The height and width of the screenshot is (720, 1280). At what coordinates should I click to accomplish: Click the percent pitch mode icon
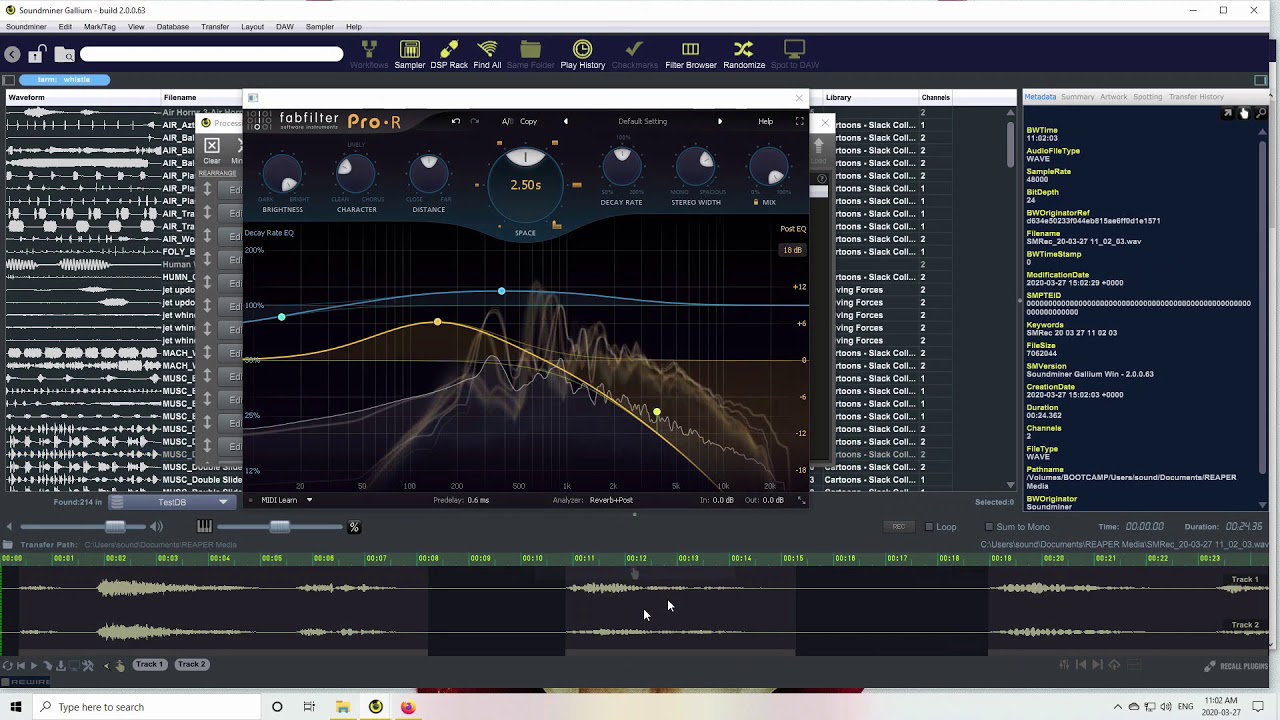pos(353,527)
